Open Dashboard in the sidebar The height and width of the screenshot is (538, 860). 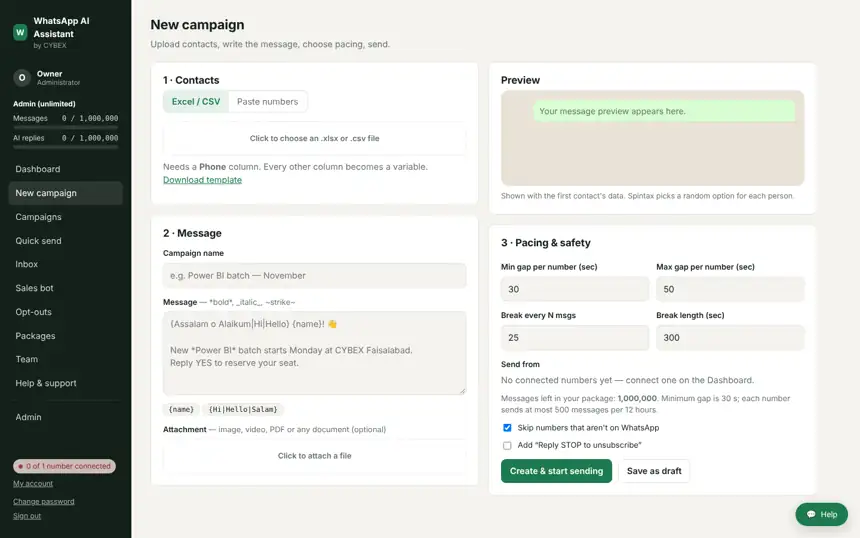click(65, 169)
